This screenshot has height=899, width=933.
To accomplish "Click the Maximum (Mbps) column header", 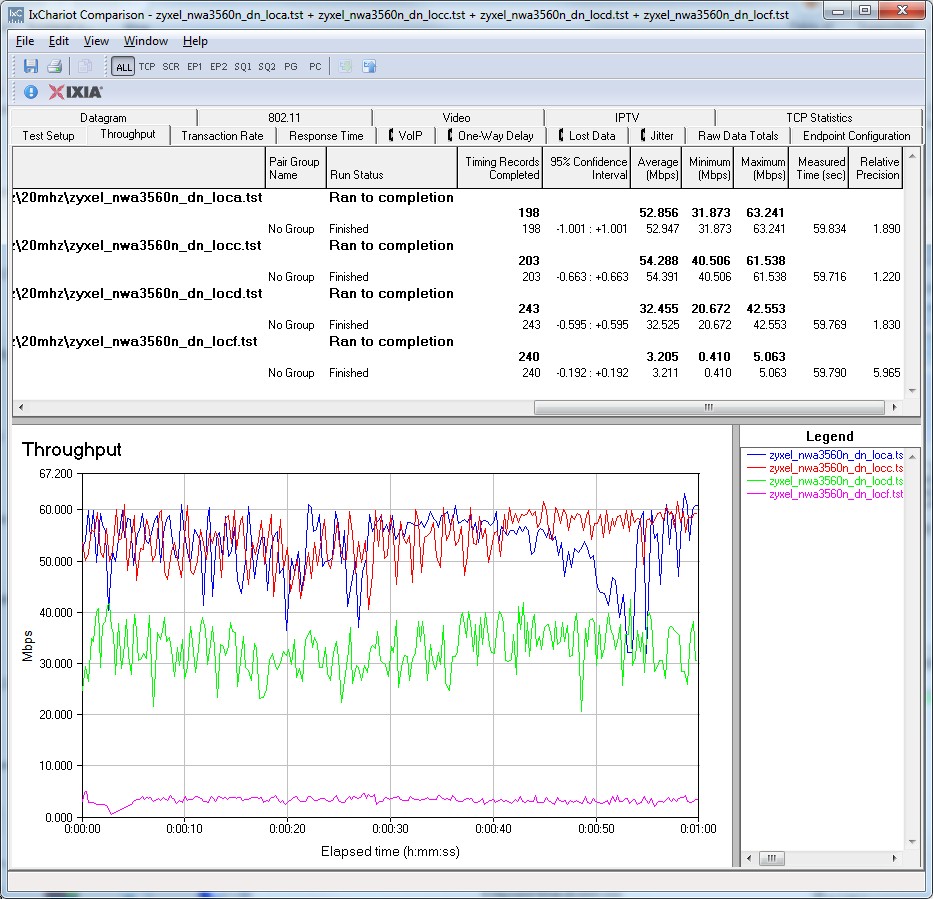I will (x=761, y=168).
